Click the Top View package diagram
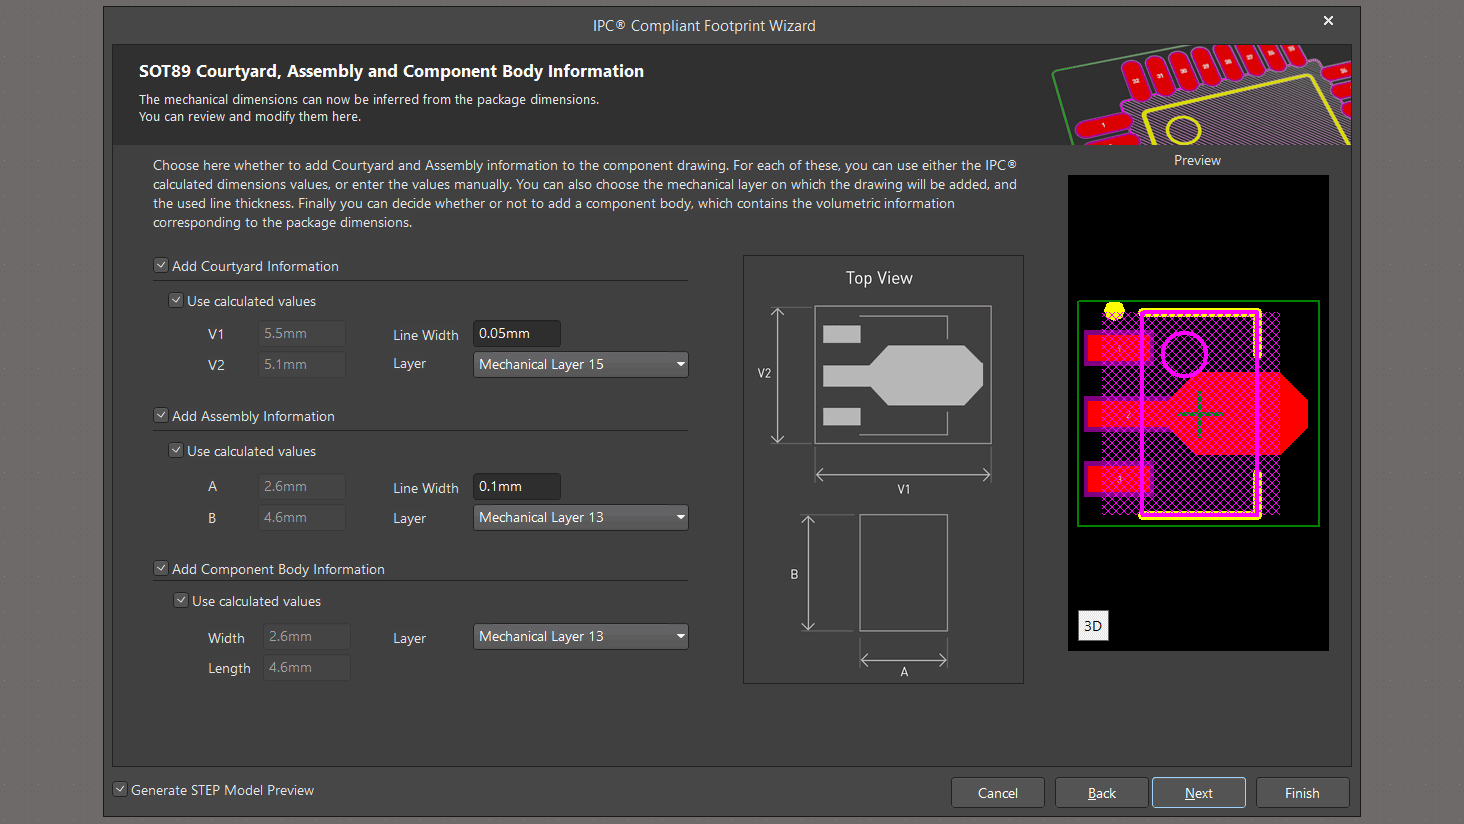This screenshot has height=824, width=1464. point(882,468)
